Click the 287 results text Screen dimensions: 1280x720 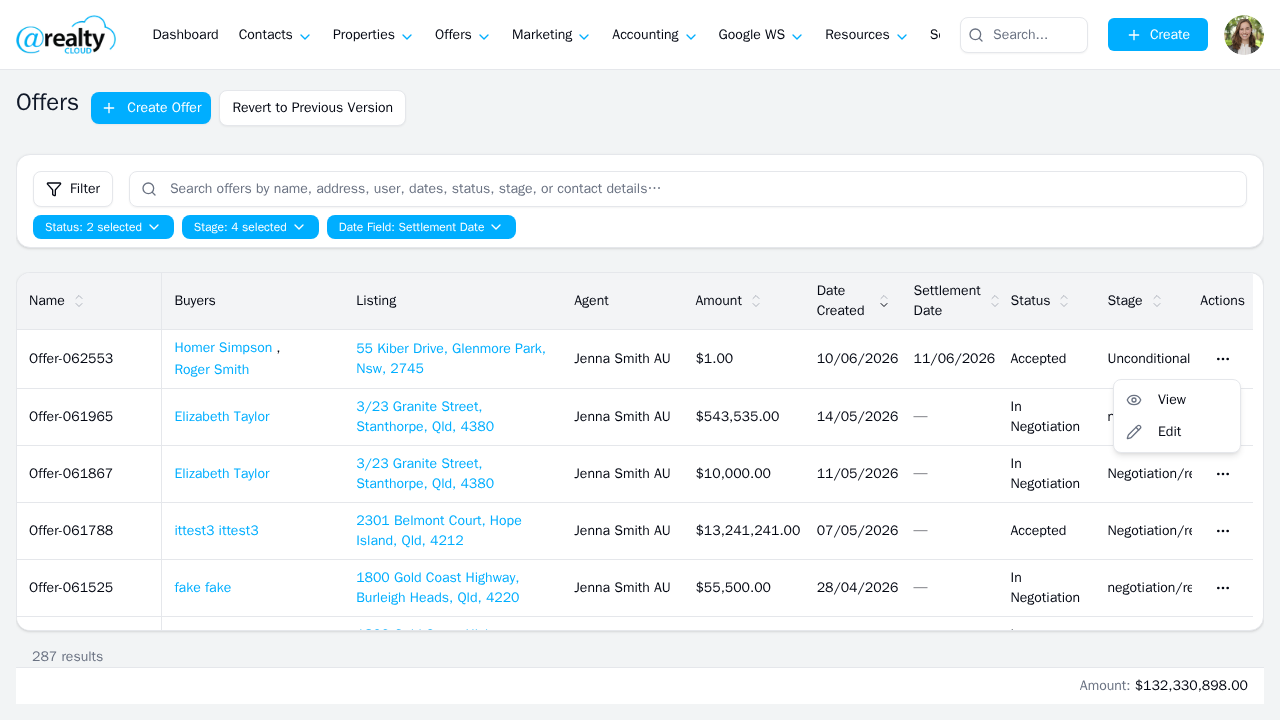[67, 657]
